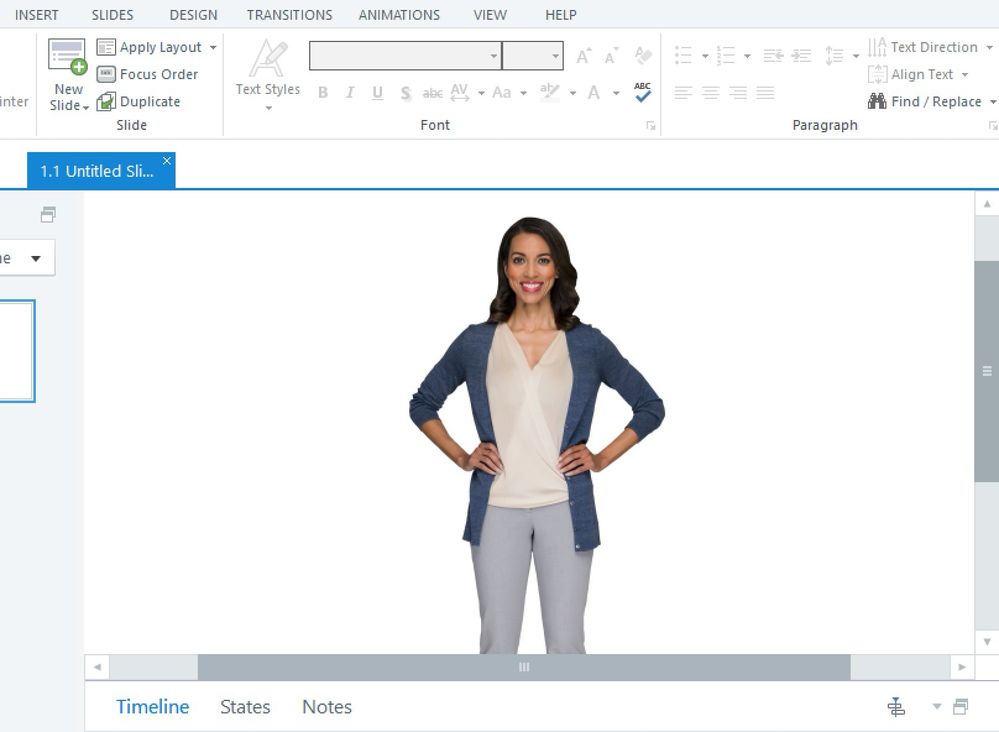Click the New Slide icon
This screenshot has height=732, width=999.
[67, 57]
